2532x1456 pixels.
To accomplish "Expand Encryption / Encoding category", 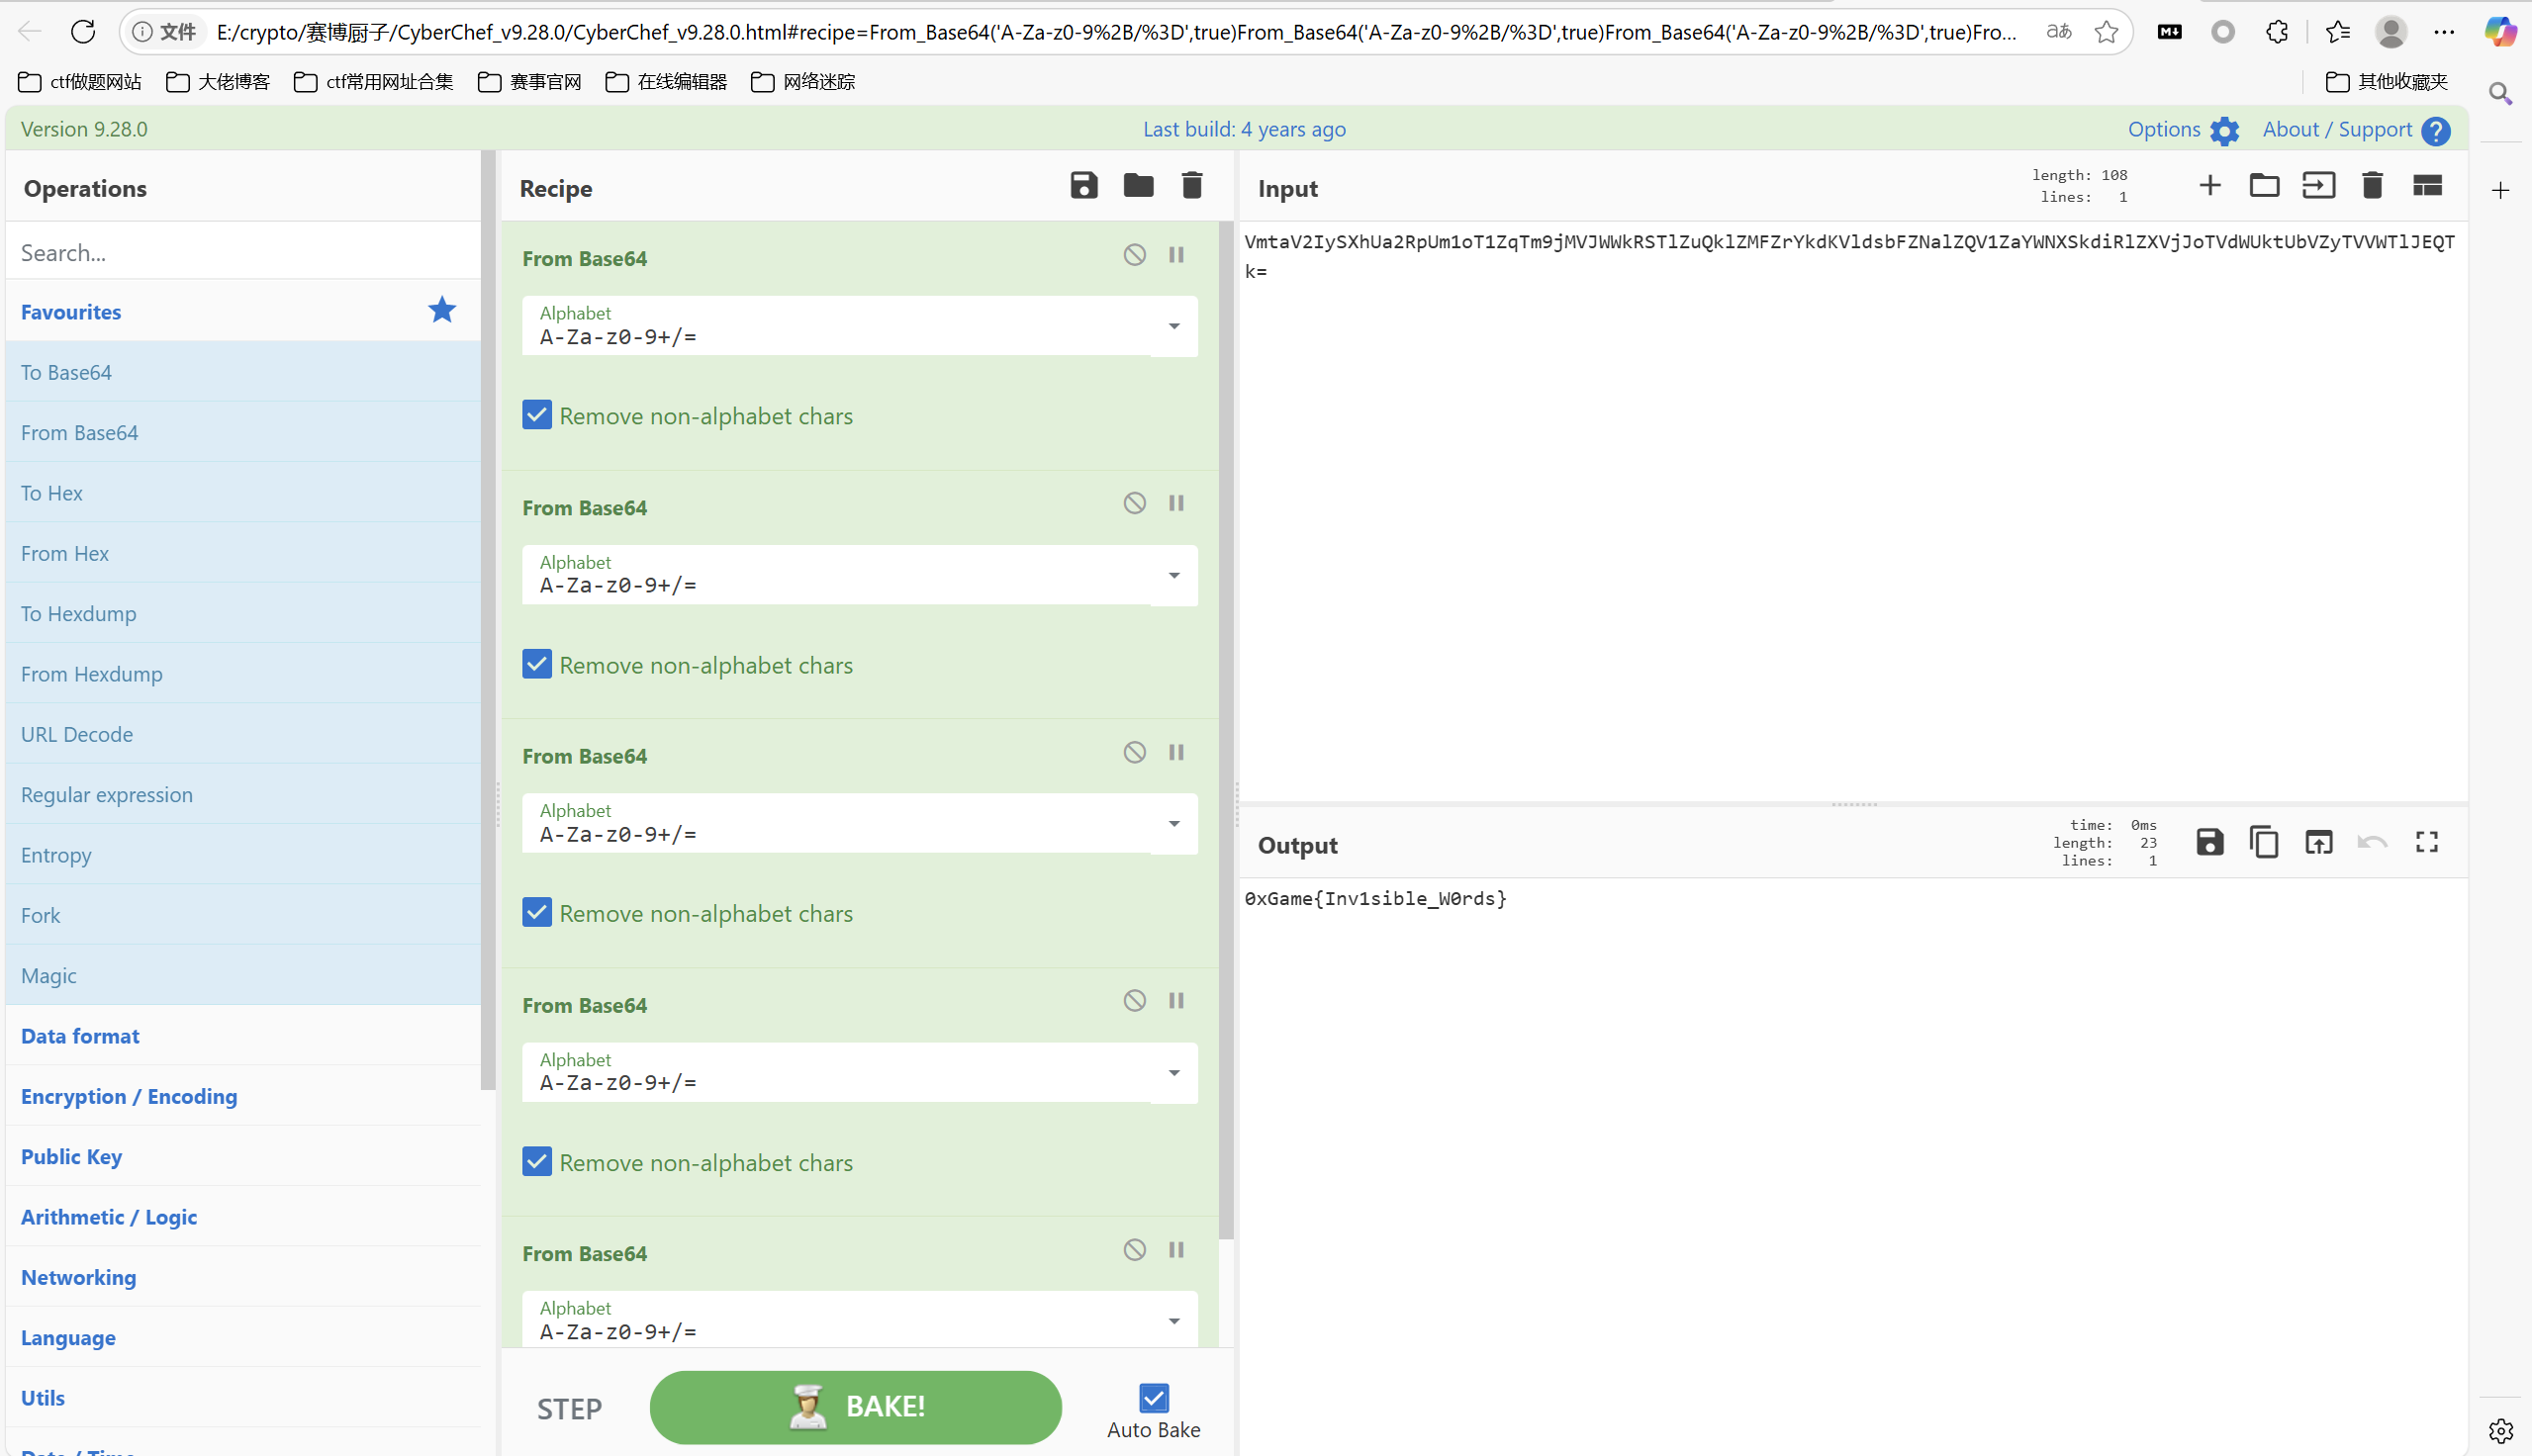I will pos(242,1096).
